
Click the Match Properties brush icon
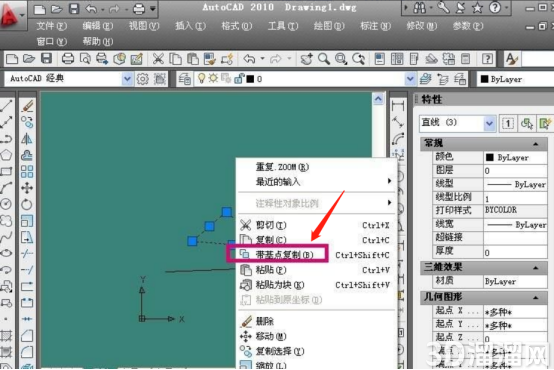pyautogui.click(x=210, y=59)
